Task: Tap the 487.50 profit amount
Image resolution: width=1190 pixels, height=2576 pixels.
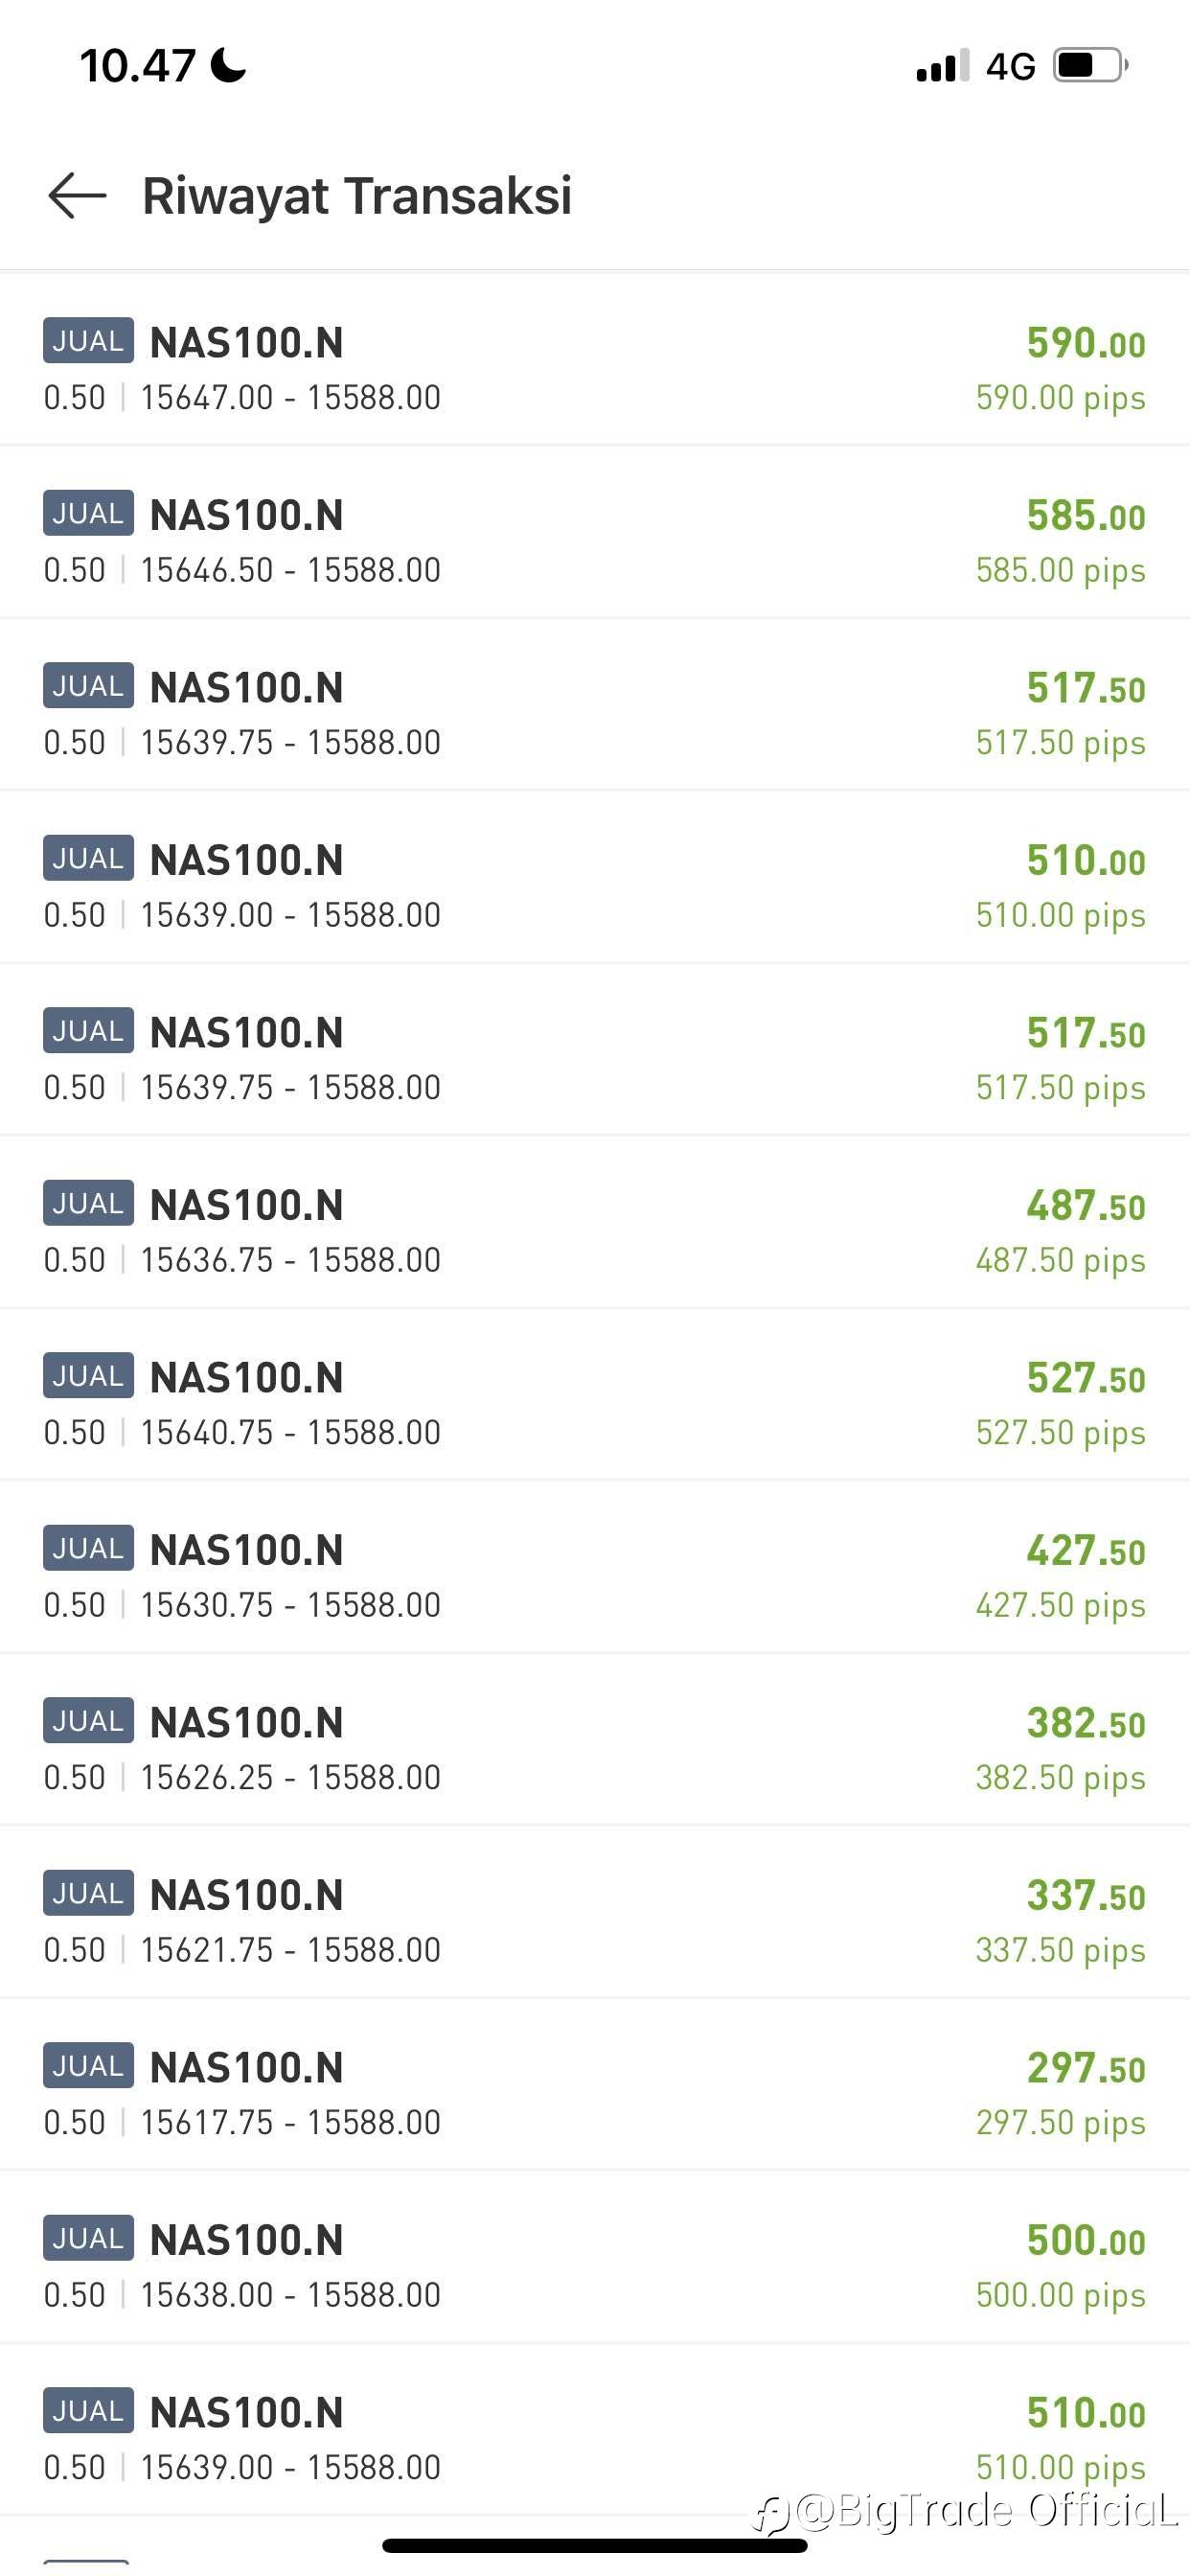Action: coord(1085,1206)
